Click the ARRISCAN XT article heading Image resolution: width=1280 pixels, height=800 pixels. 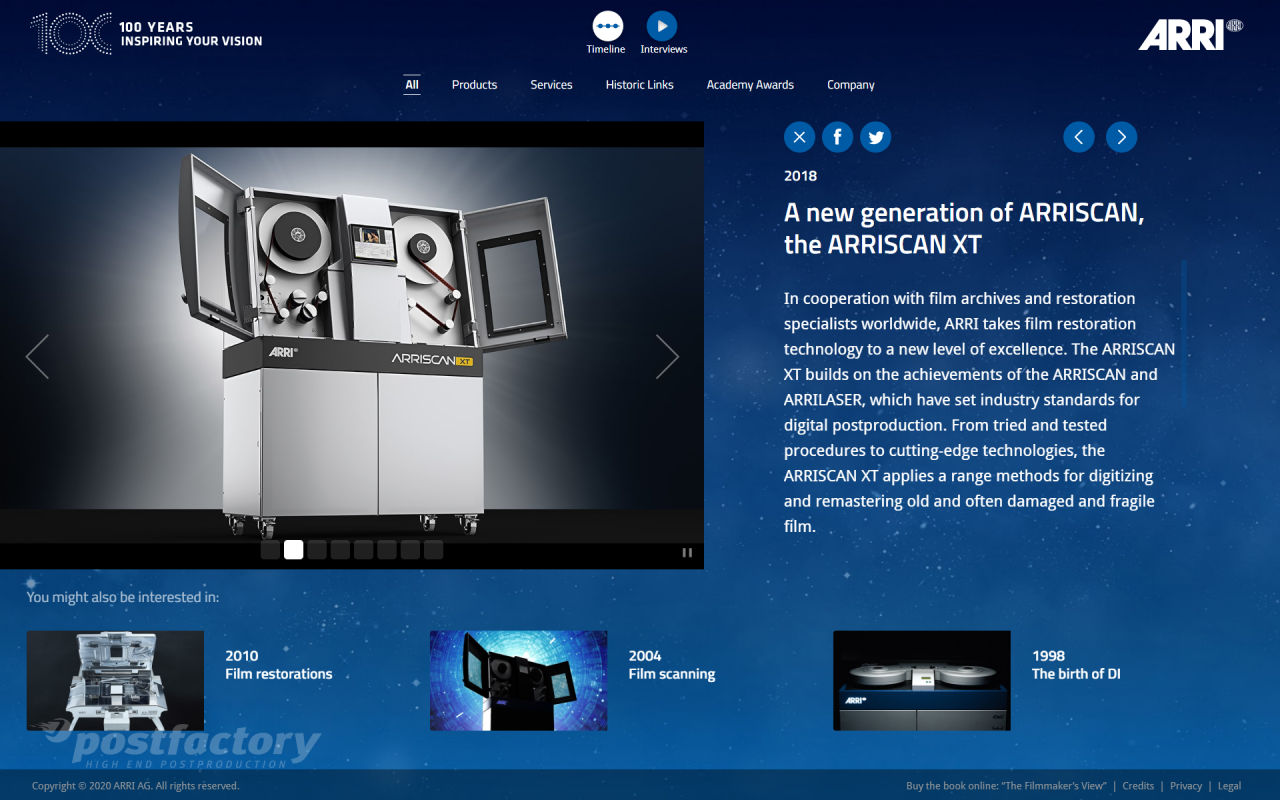[x=964, y=228]
